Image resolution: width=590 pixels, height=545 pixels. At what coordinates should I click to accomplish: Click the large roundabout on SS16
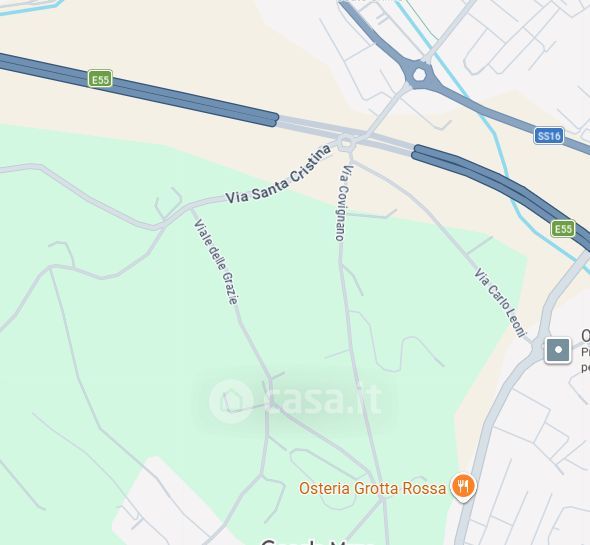click(x=419, y=75)
